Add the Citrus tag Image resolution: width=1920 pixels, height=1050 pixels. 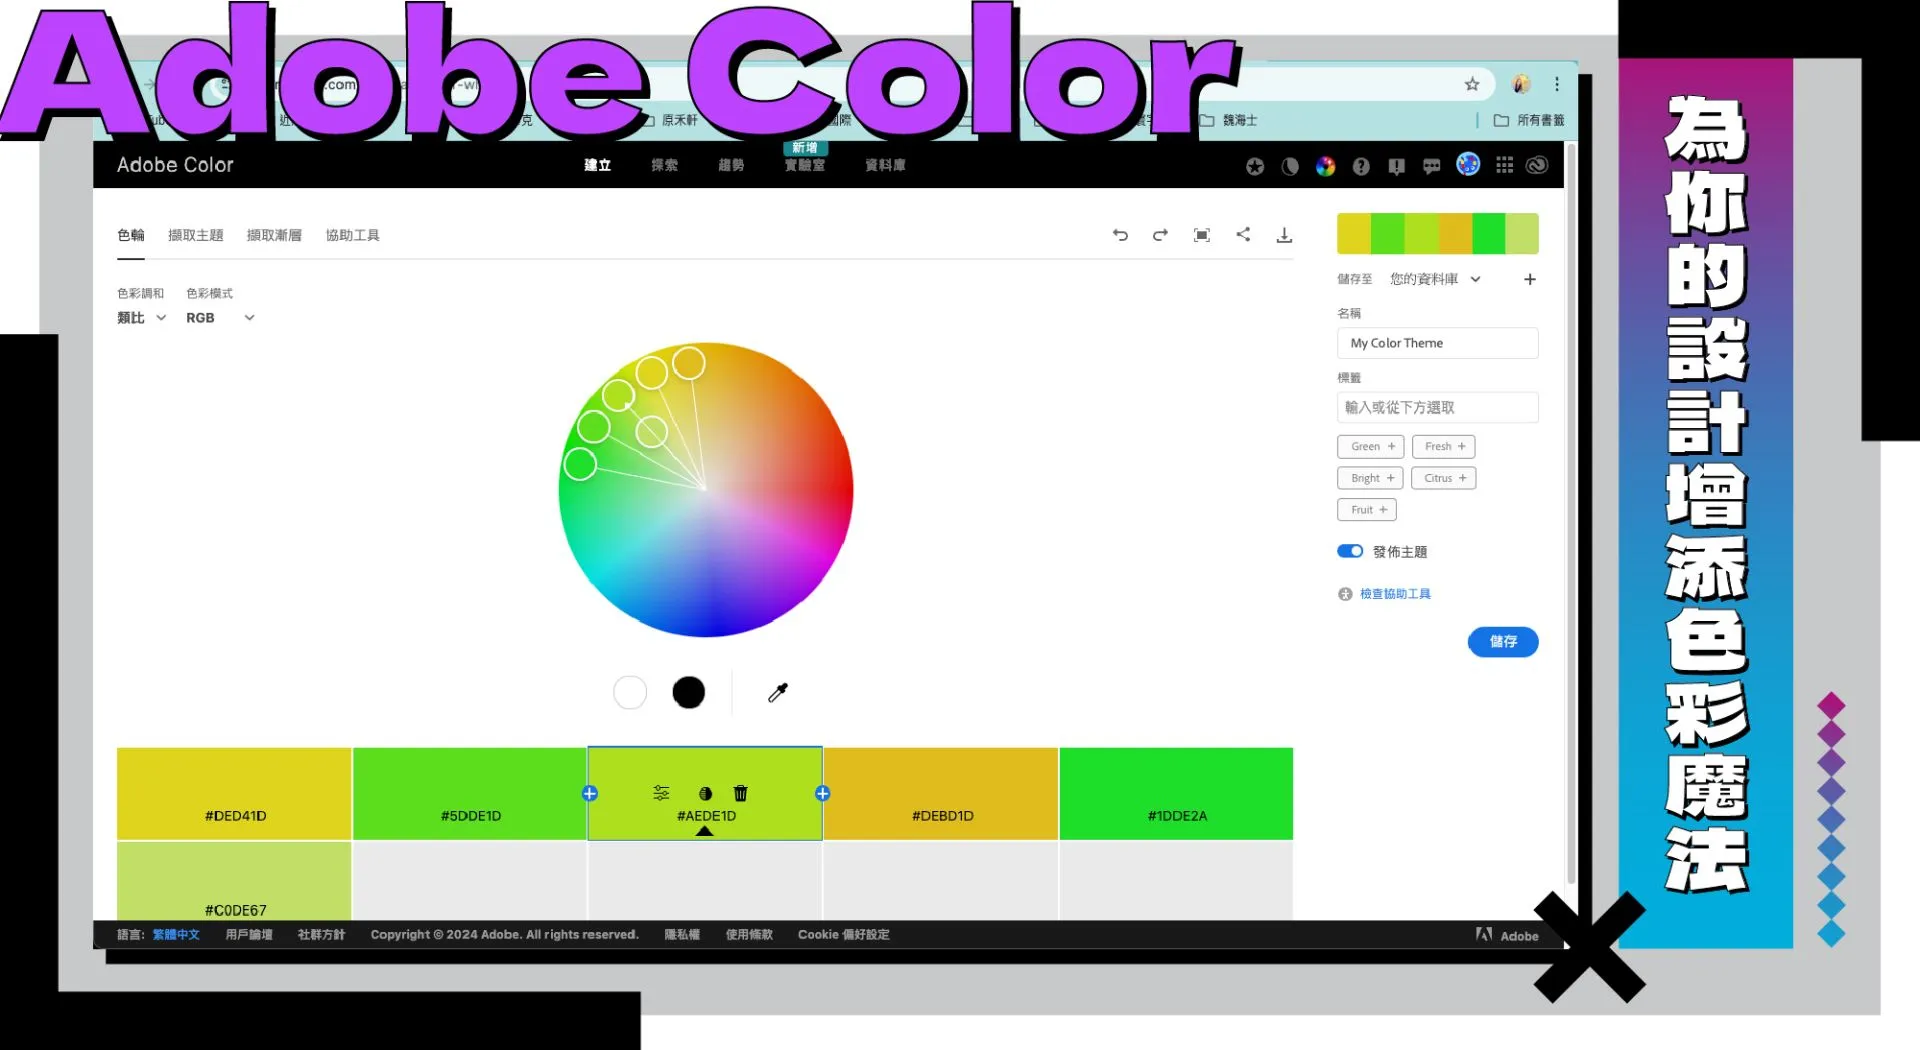(1444, 478)
